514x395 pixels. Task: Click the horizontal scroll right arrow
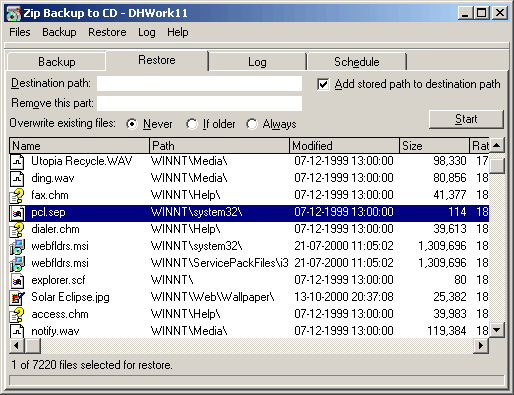(x=481, y=345)
